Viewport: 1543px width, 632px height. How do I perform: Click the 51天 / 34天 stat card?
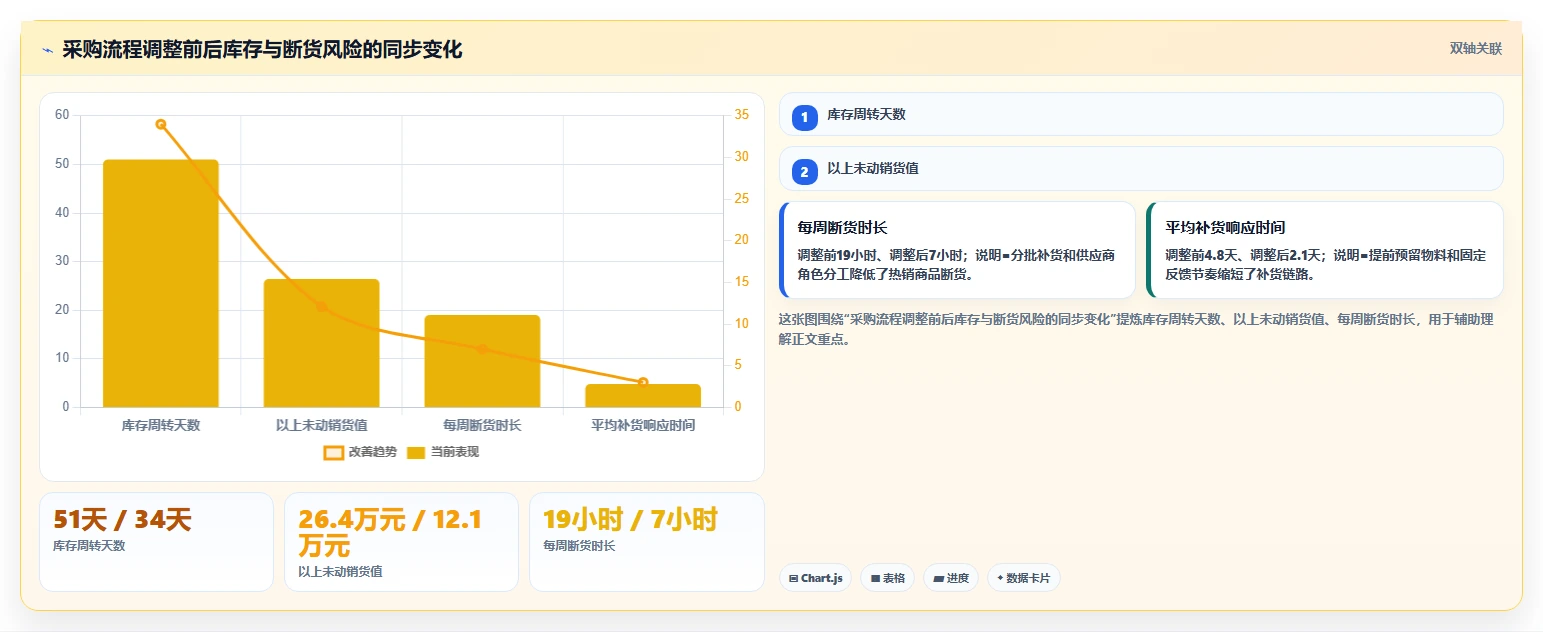156,542
